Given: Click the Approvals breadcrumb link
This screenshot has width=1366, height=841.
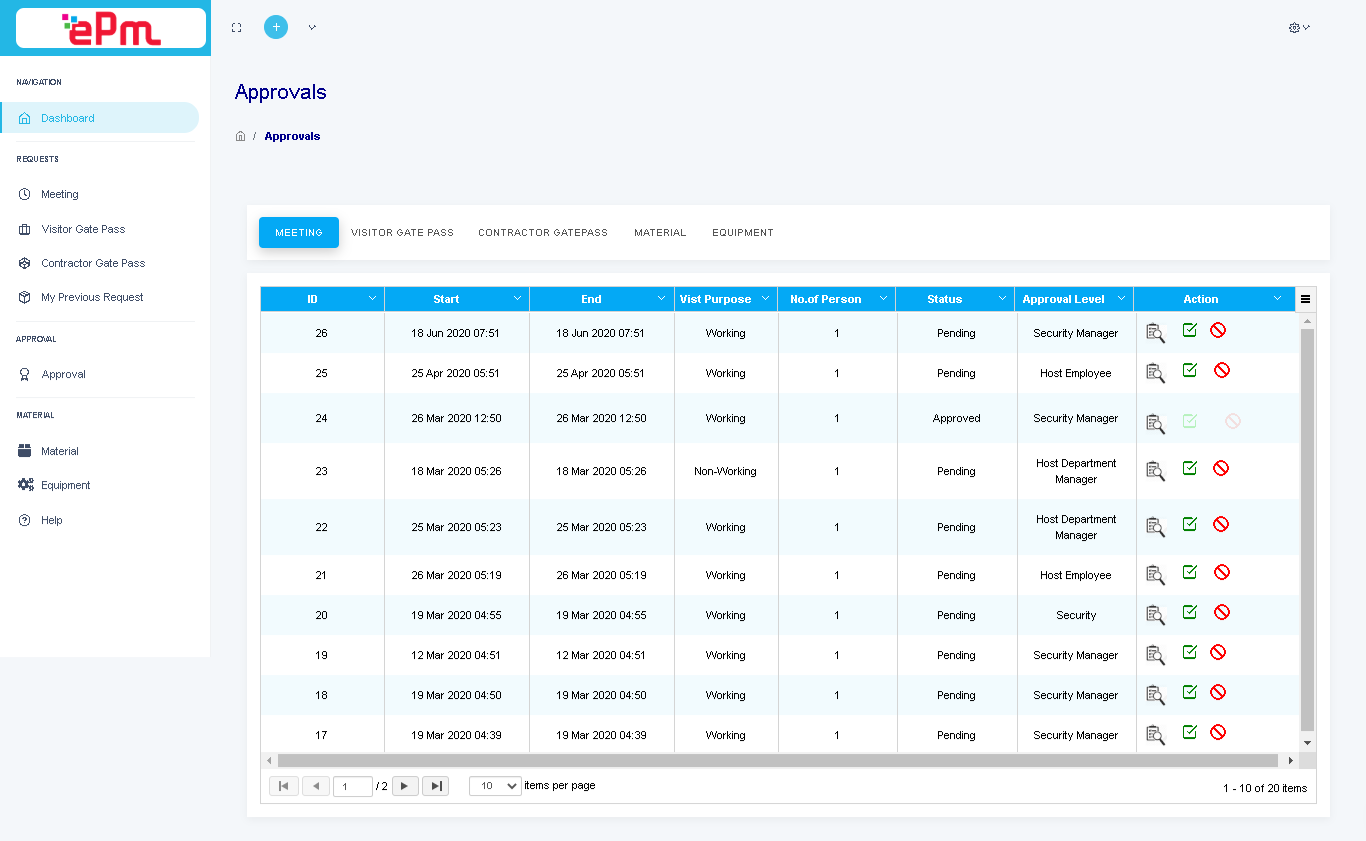Looking at the screenshot, I should [292, 136].
